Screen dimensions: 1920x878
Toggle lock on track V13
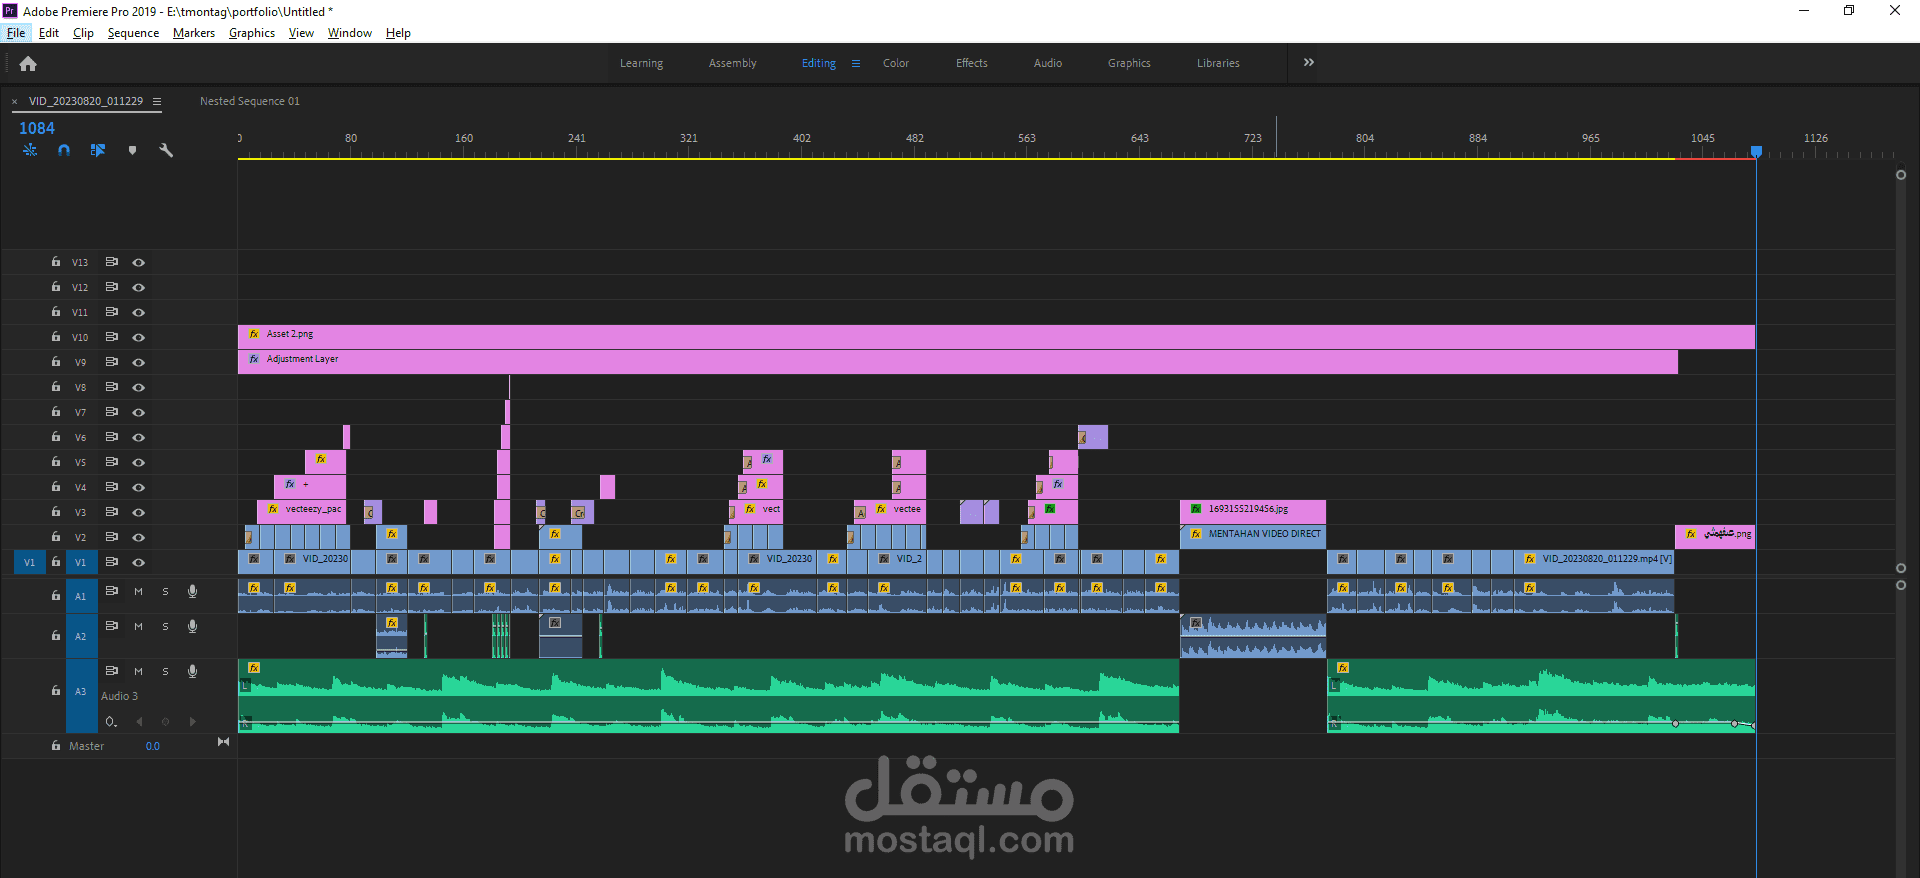tap(56, 262)
